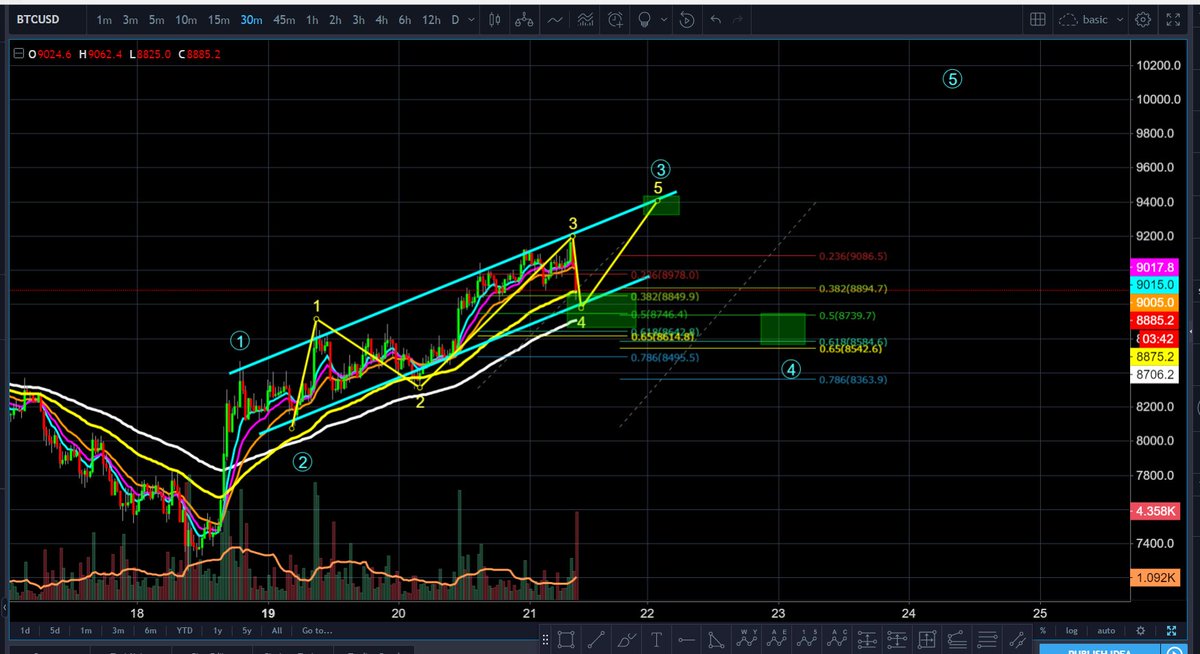This screenshot has width=1200, height=654.
Task: Create an alert with the alarm clock icon
Action: [616, 19]
